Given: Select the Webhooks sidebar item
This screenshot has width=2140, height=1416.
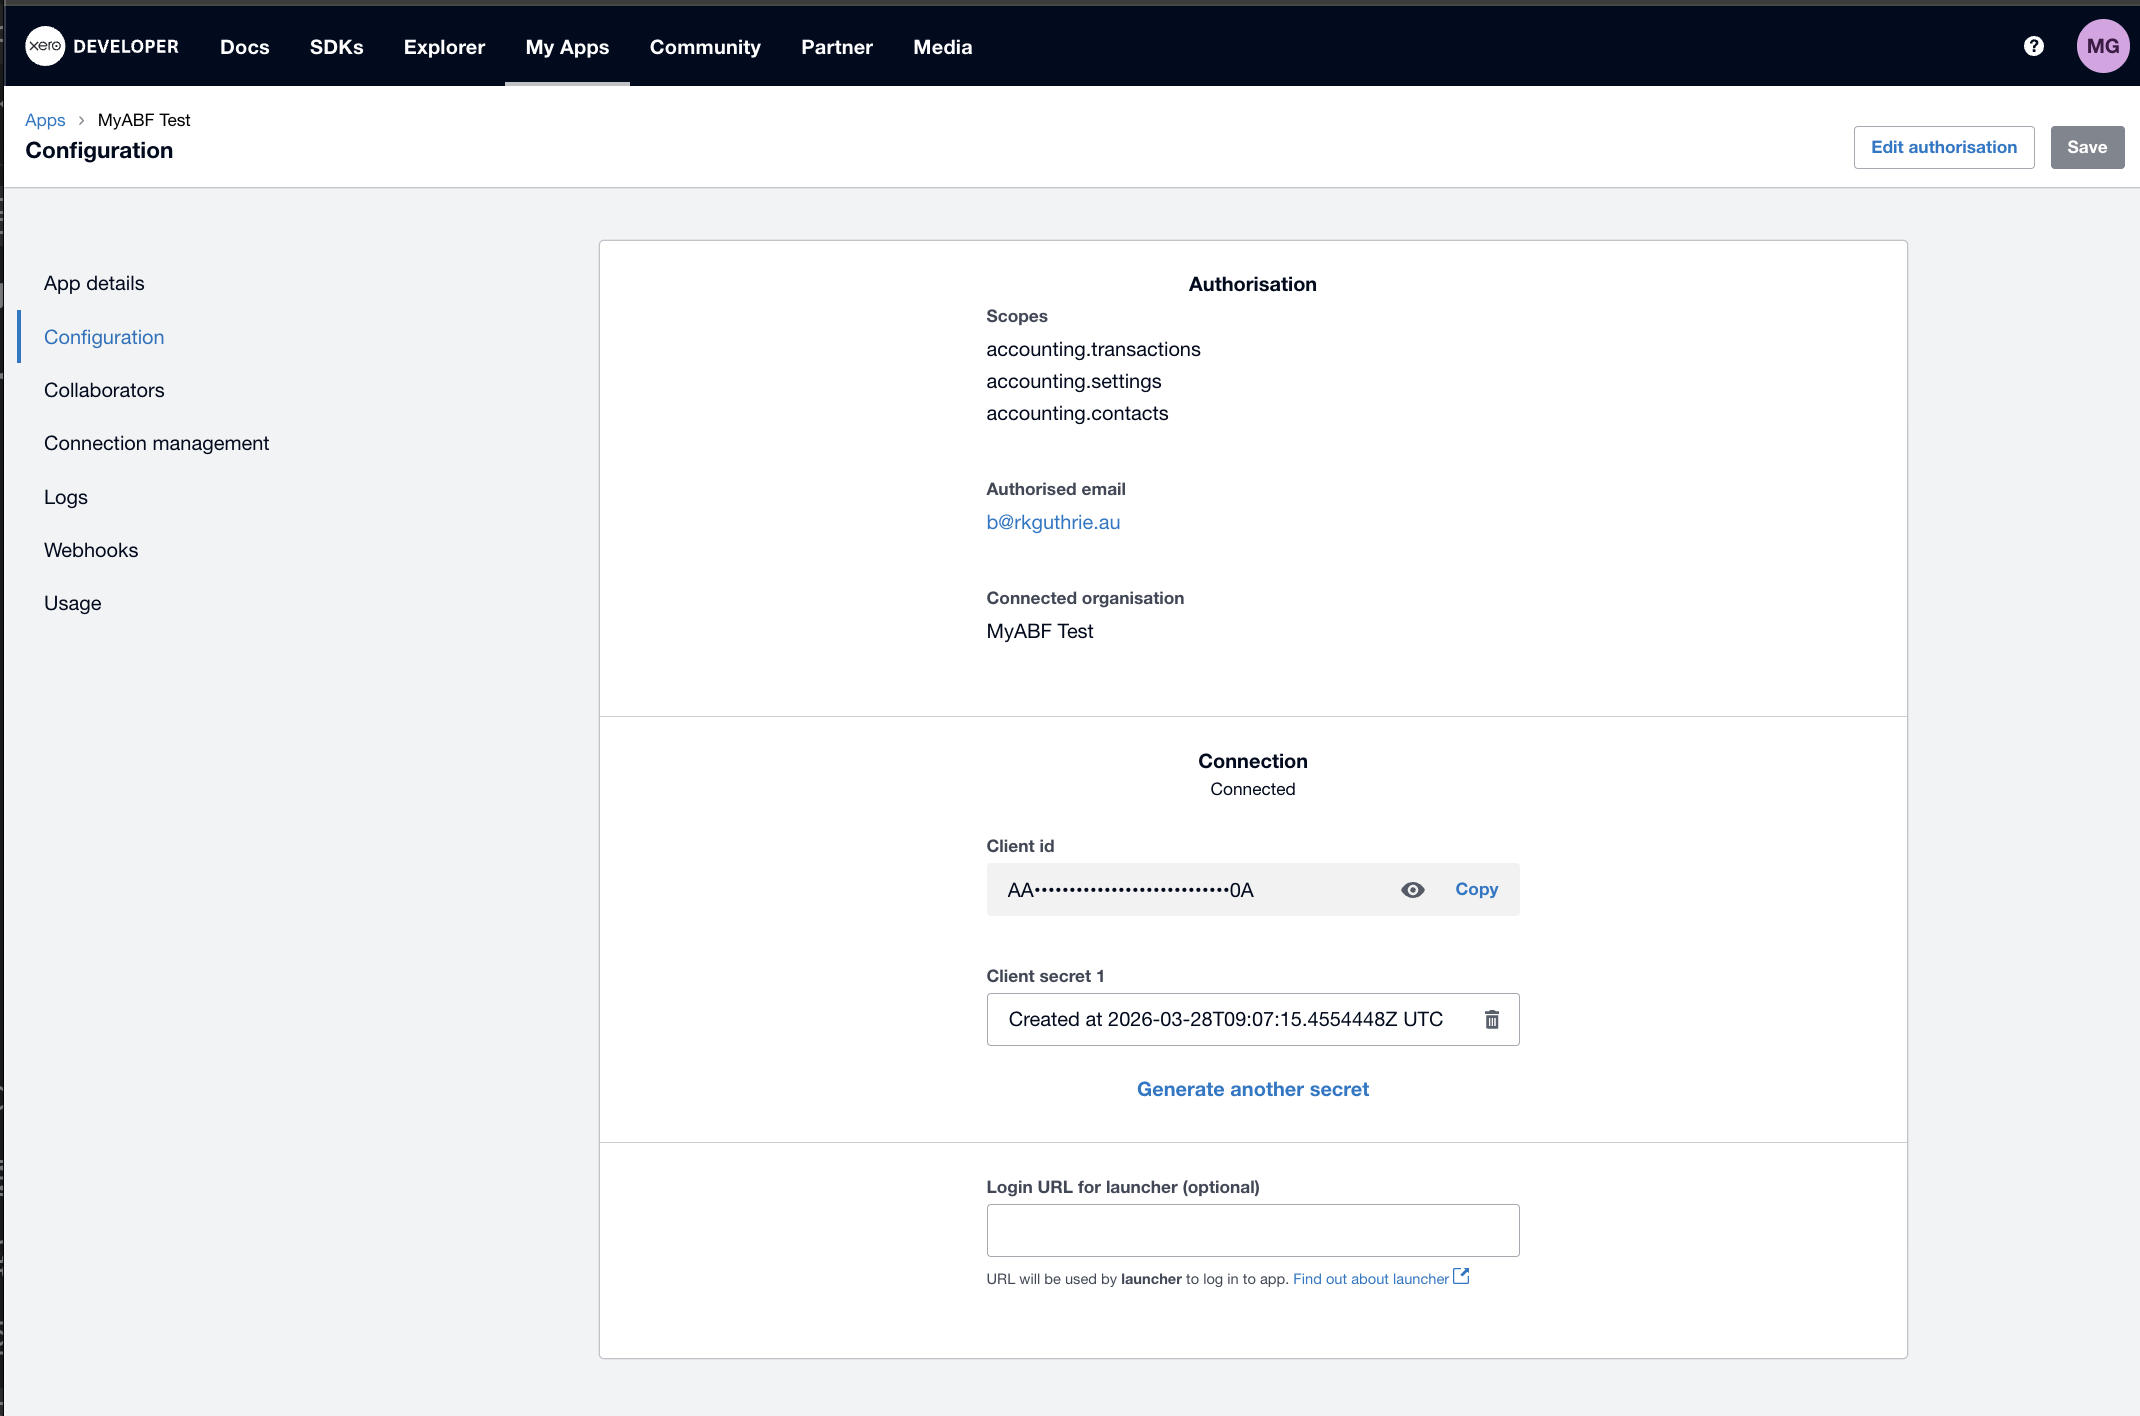Looking at the screenshot, I should 91,550.
